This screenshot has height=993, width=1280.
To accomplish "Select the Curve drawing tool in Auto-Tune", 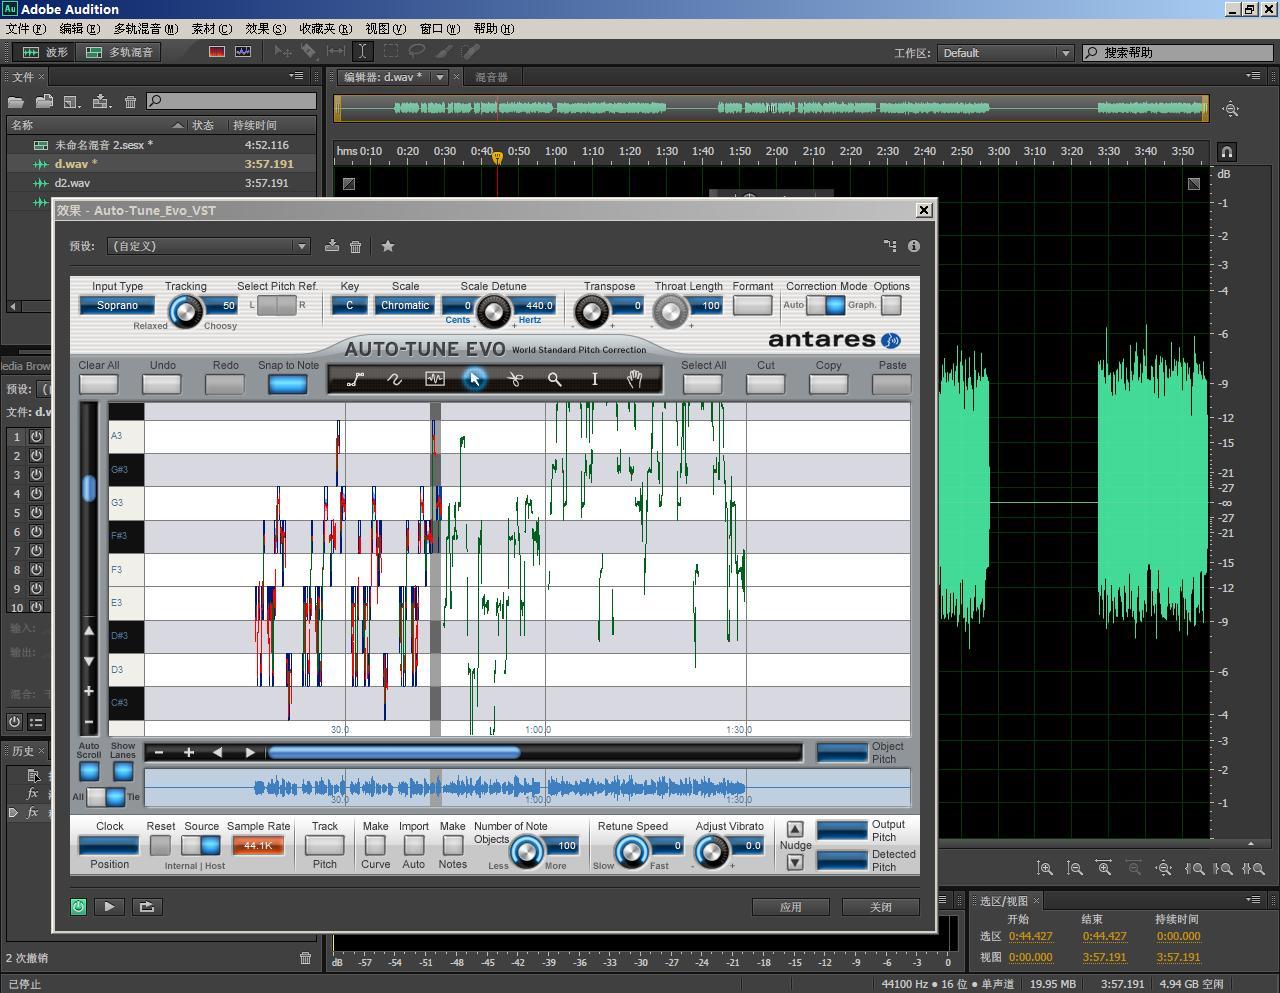I will [x=394, y=379].
